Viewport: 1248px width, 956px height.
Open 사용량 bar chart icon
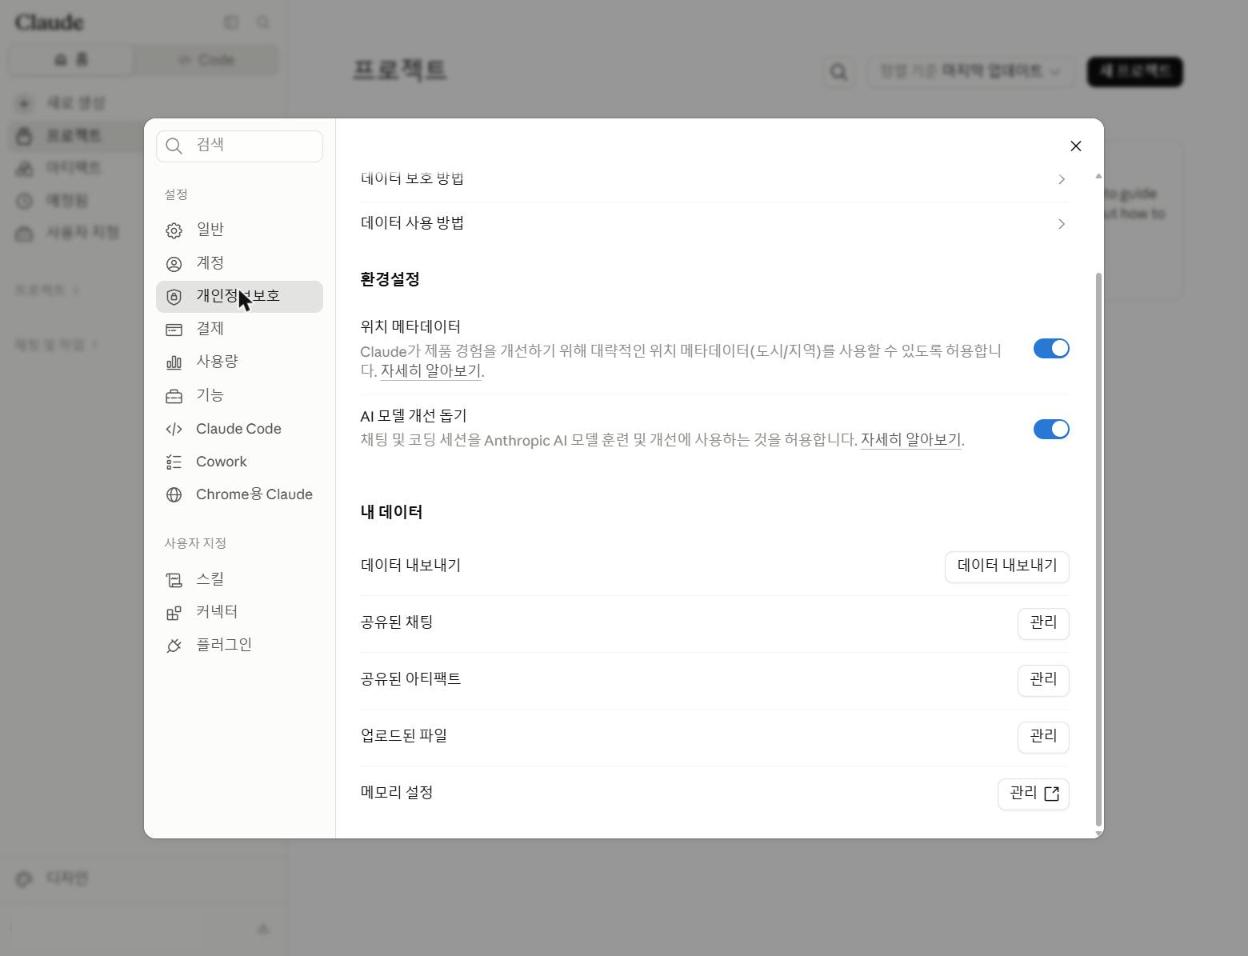(x=174, y=362)
